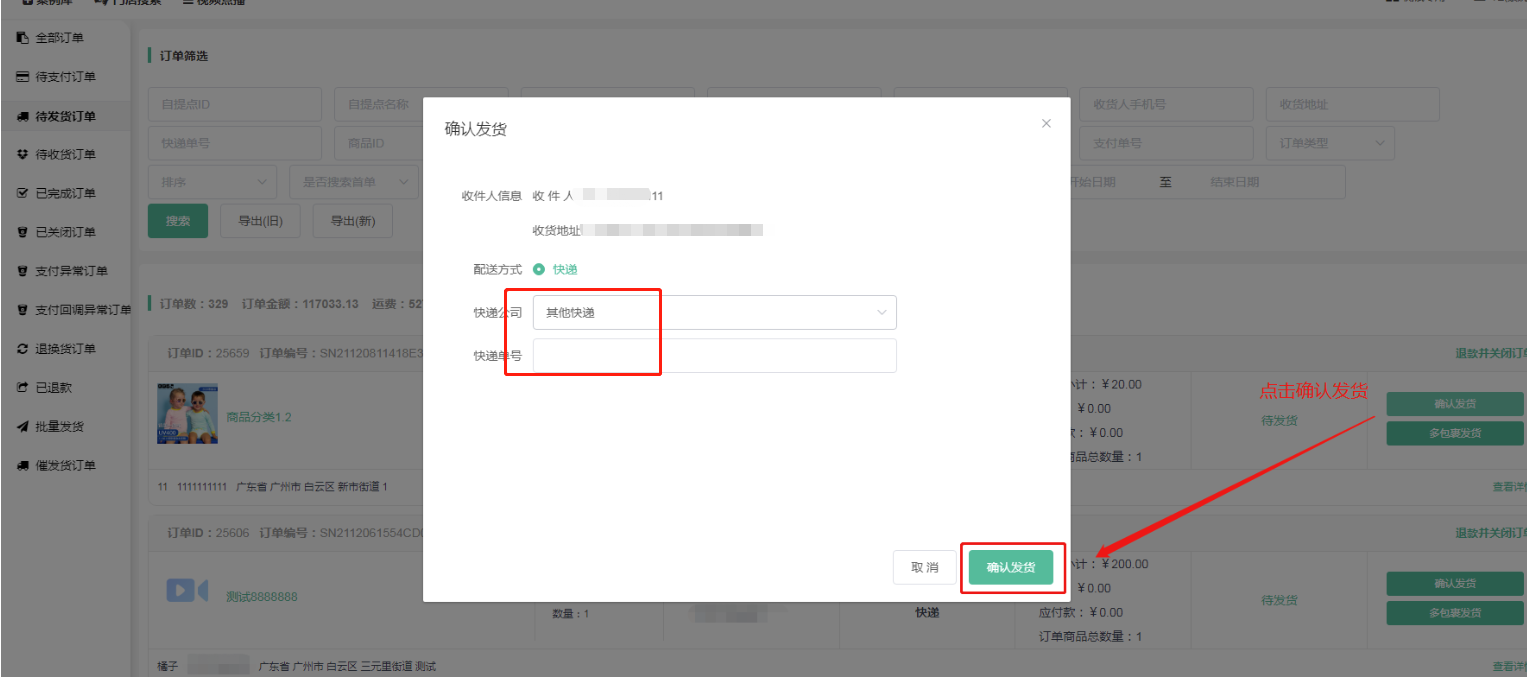Click the 退换货订单 refresh icon
The width and height of the screenshot is (1527, 677).
tap(22, 349)
